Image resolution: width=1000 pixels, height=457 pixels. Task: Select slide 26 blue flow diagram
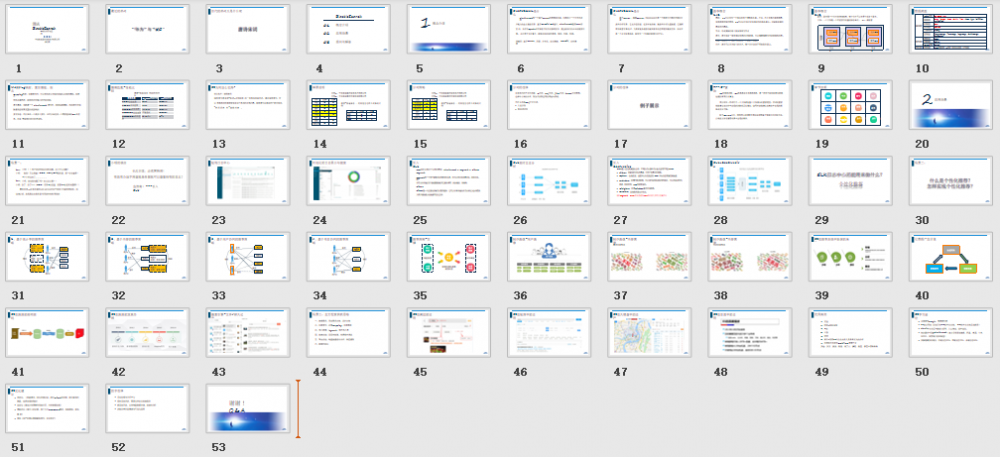coord(549,181)
